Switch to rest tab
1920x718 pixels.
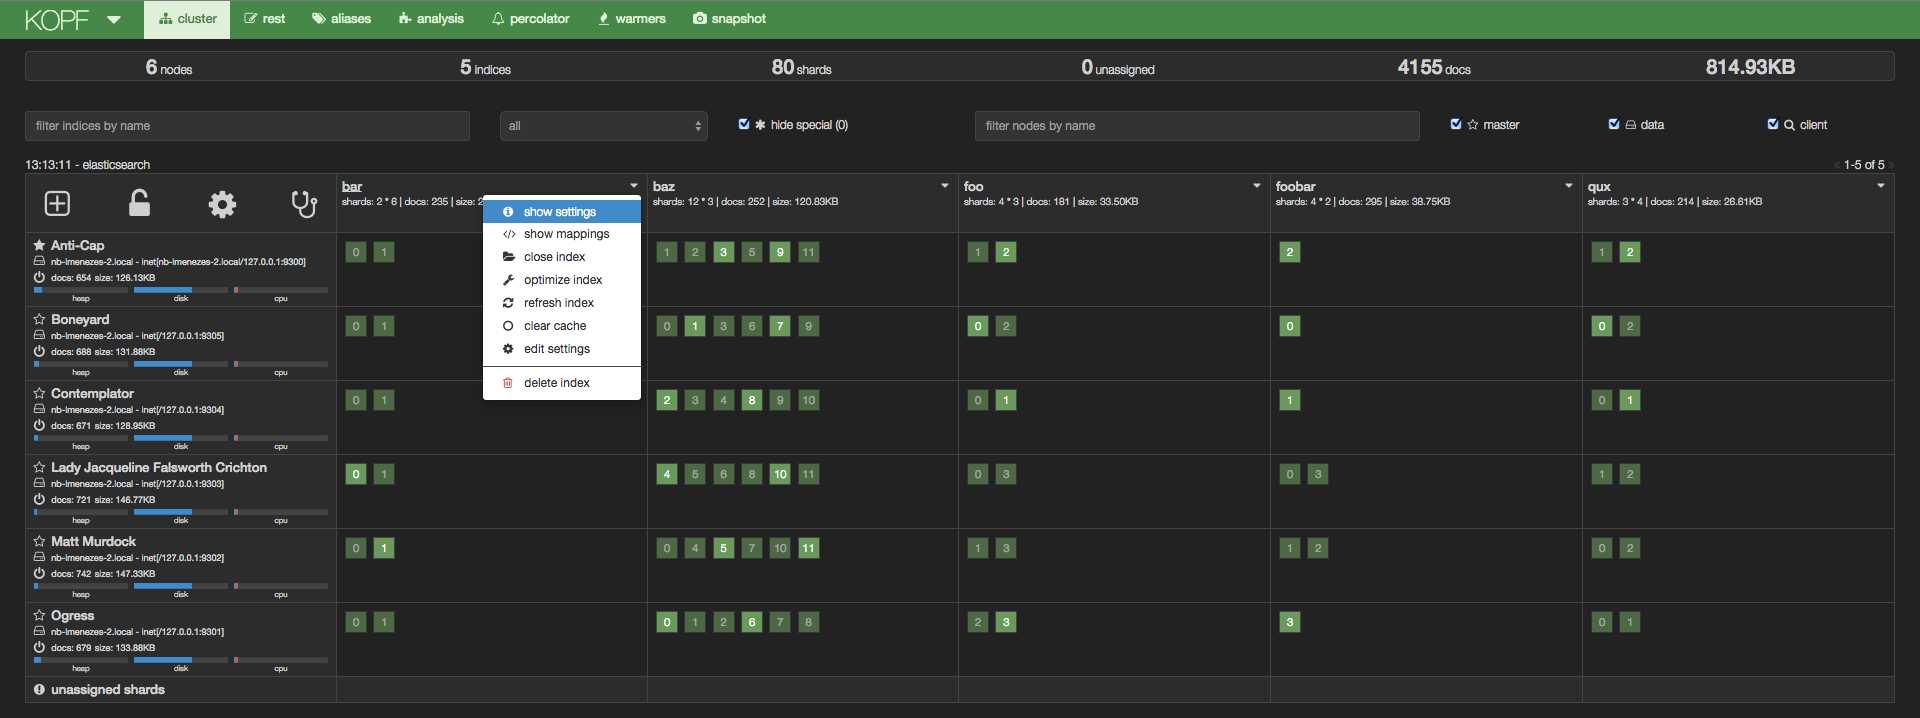(265, 19)
